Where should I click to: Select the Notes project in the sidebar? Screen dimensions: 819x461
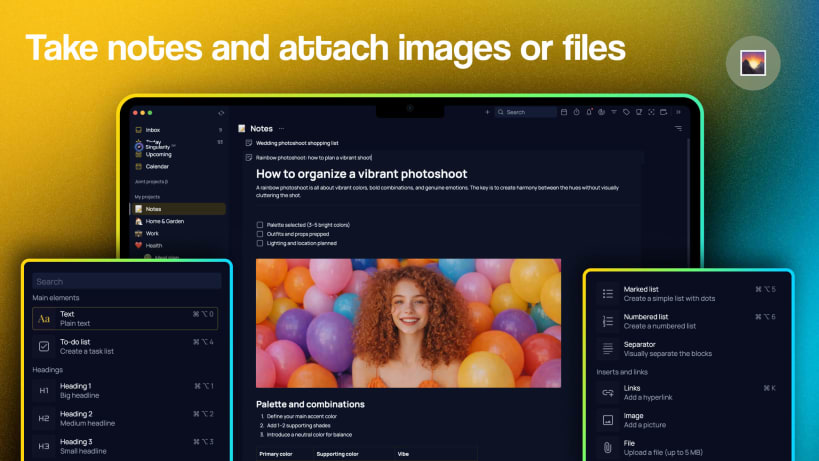178,209
